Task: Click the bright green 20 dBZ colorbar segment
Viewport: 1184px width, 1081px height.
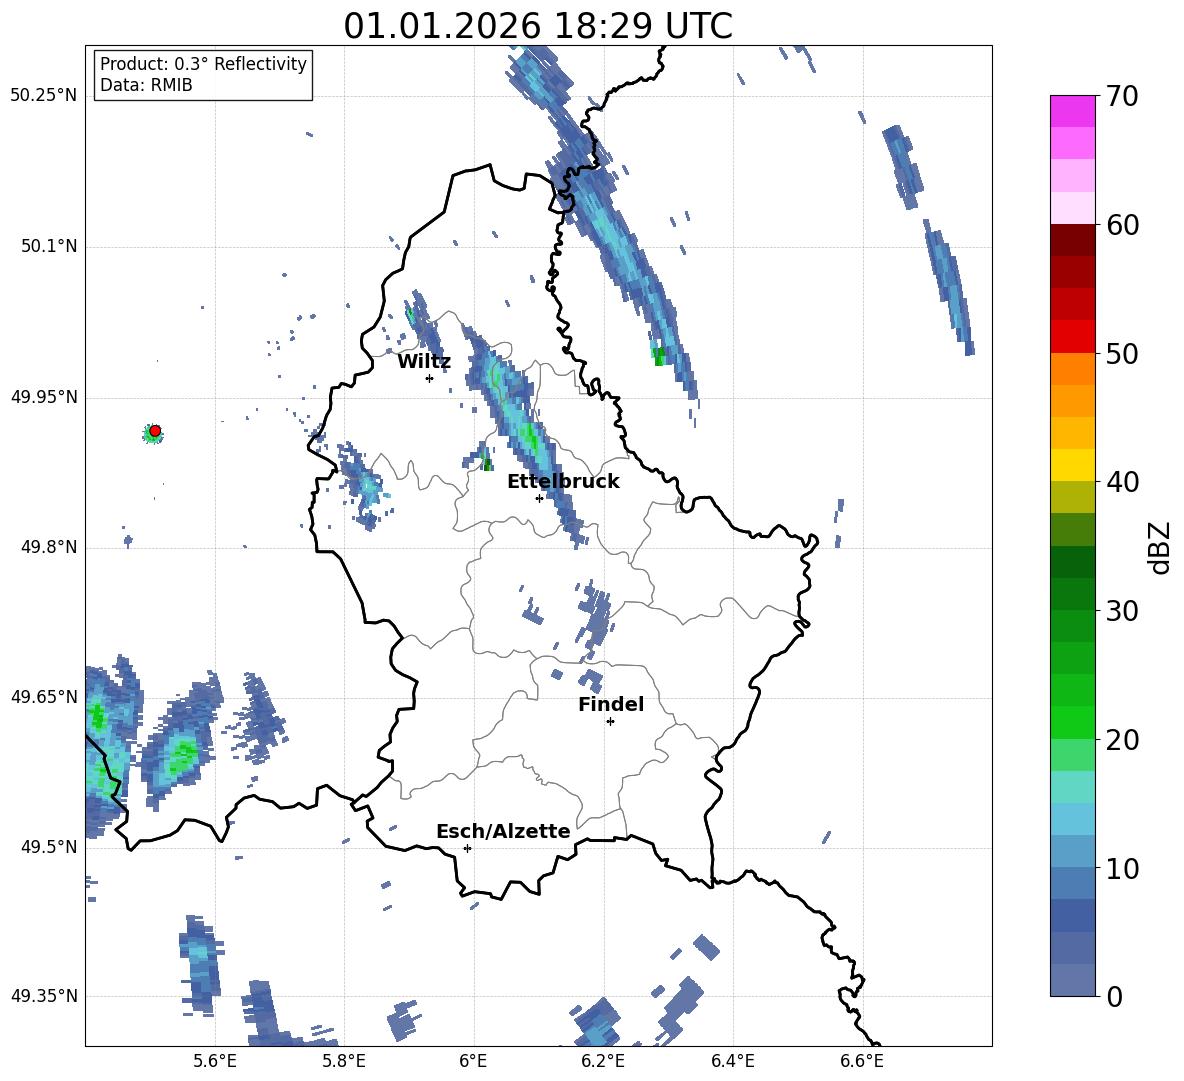Action: 1072,723
